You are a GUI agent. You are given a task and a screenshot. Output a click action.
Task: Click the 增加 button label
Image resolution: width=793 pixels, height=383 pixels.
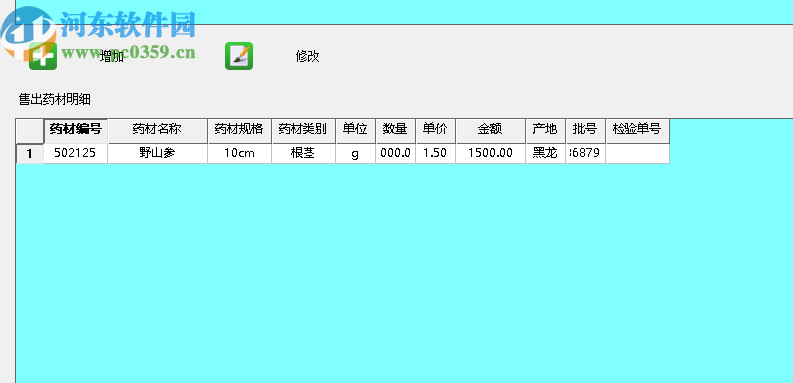[112, 56]
